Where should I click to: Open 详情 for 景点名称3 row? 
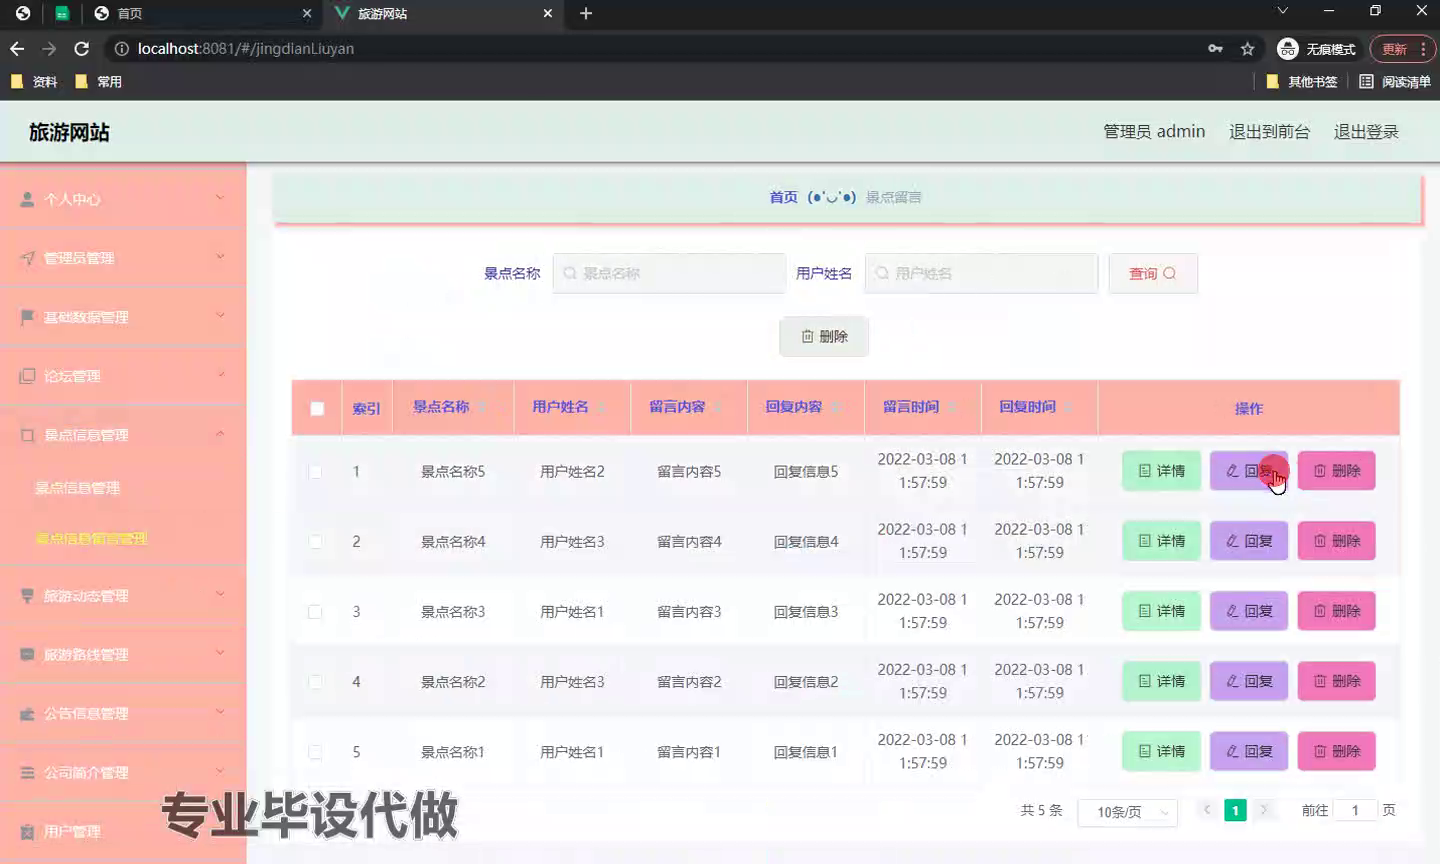(1161, 611)
